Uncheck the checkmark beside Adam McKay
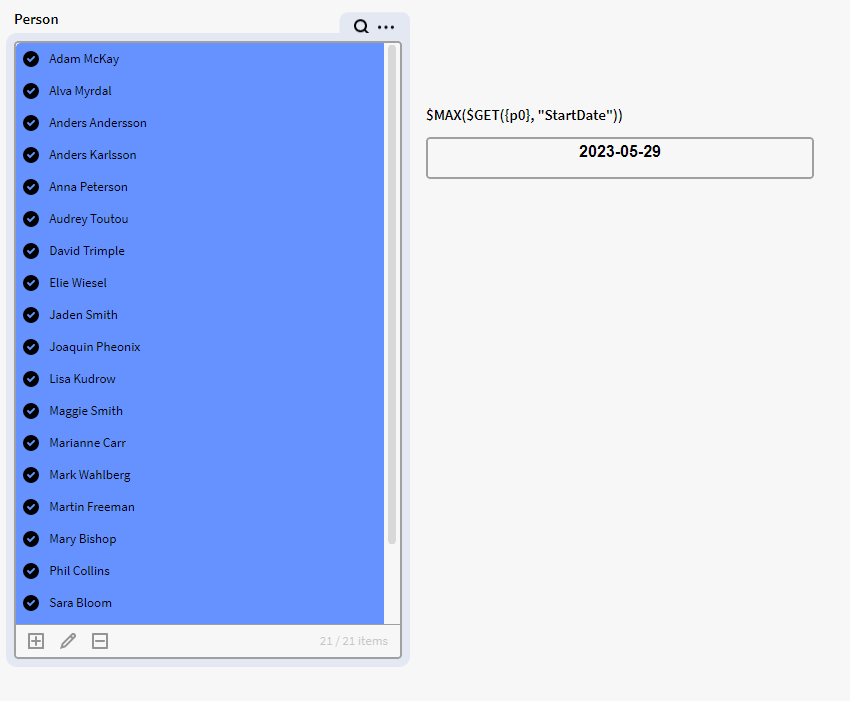The image size is (850, 701). 31,59
